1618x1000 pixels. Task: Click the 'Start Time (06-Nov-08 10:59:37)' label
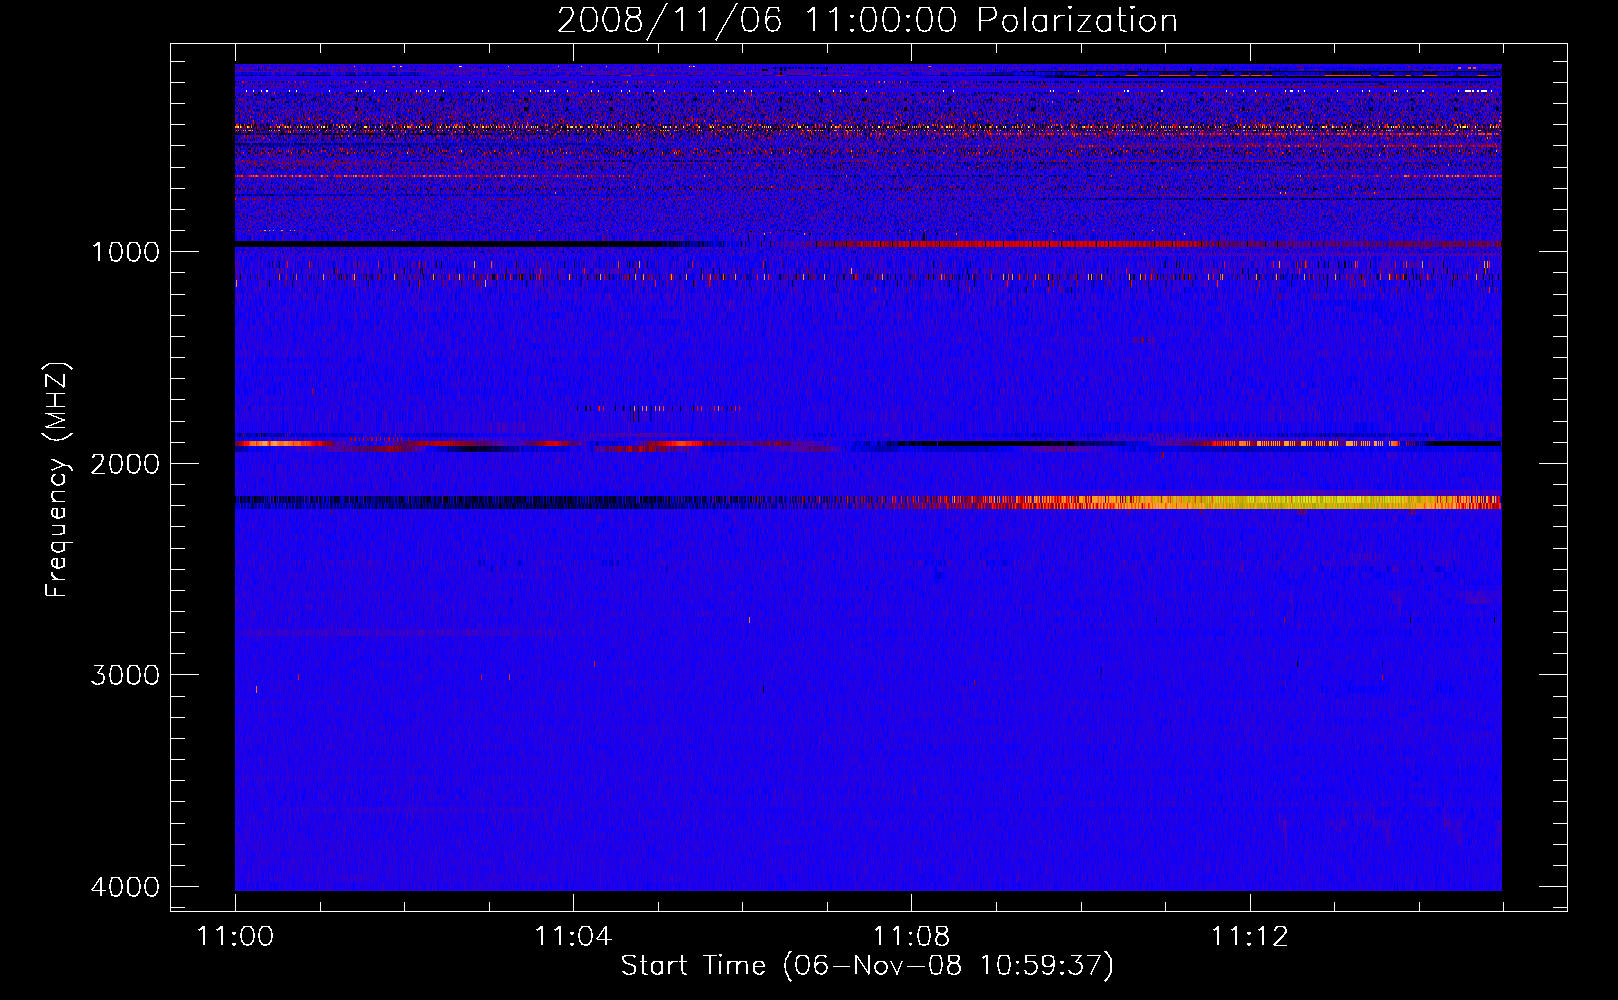(867, 966)
